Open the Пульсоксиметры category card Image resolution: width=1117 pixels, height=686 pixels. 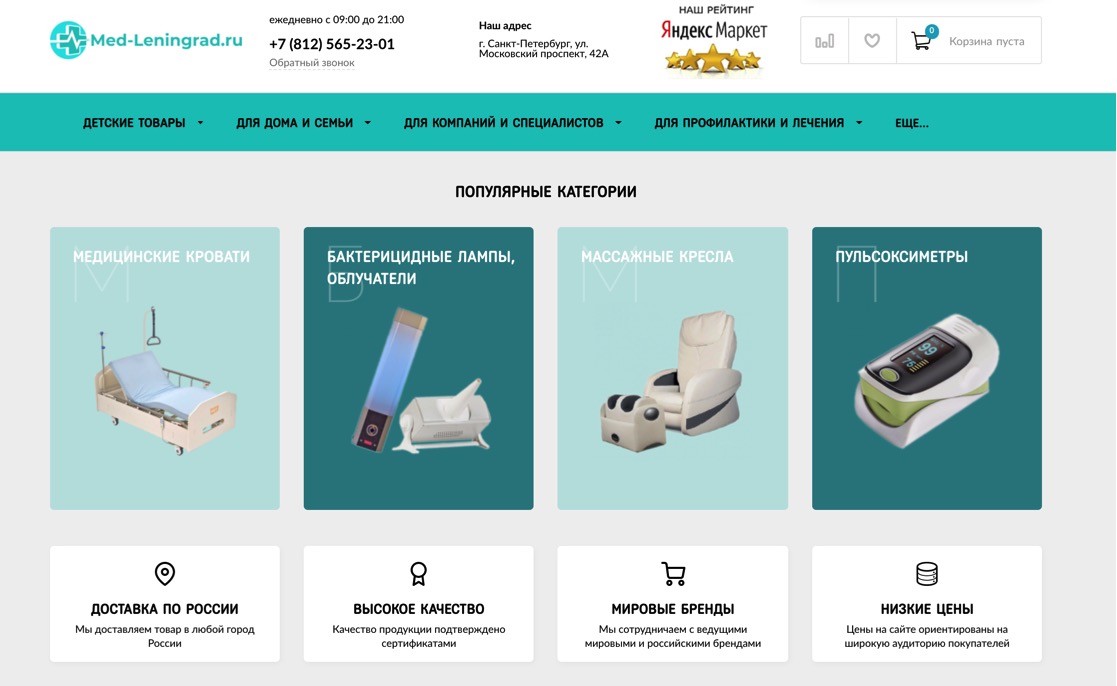pos(927,368)
